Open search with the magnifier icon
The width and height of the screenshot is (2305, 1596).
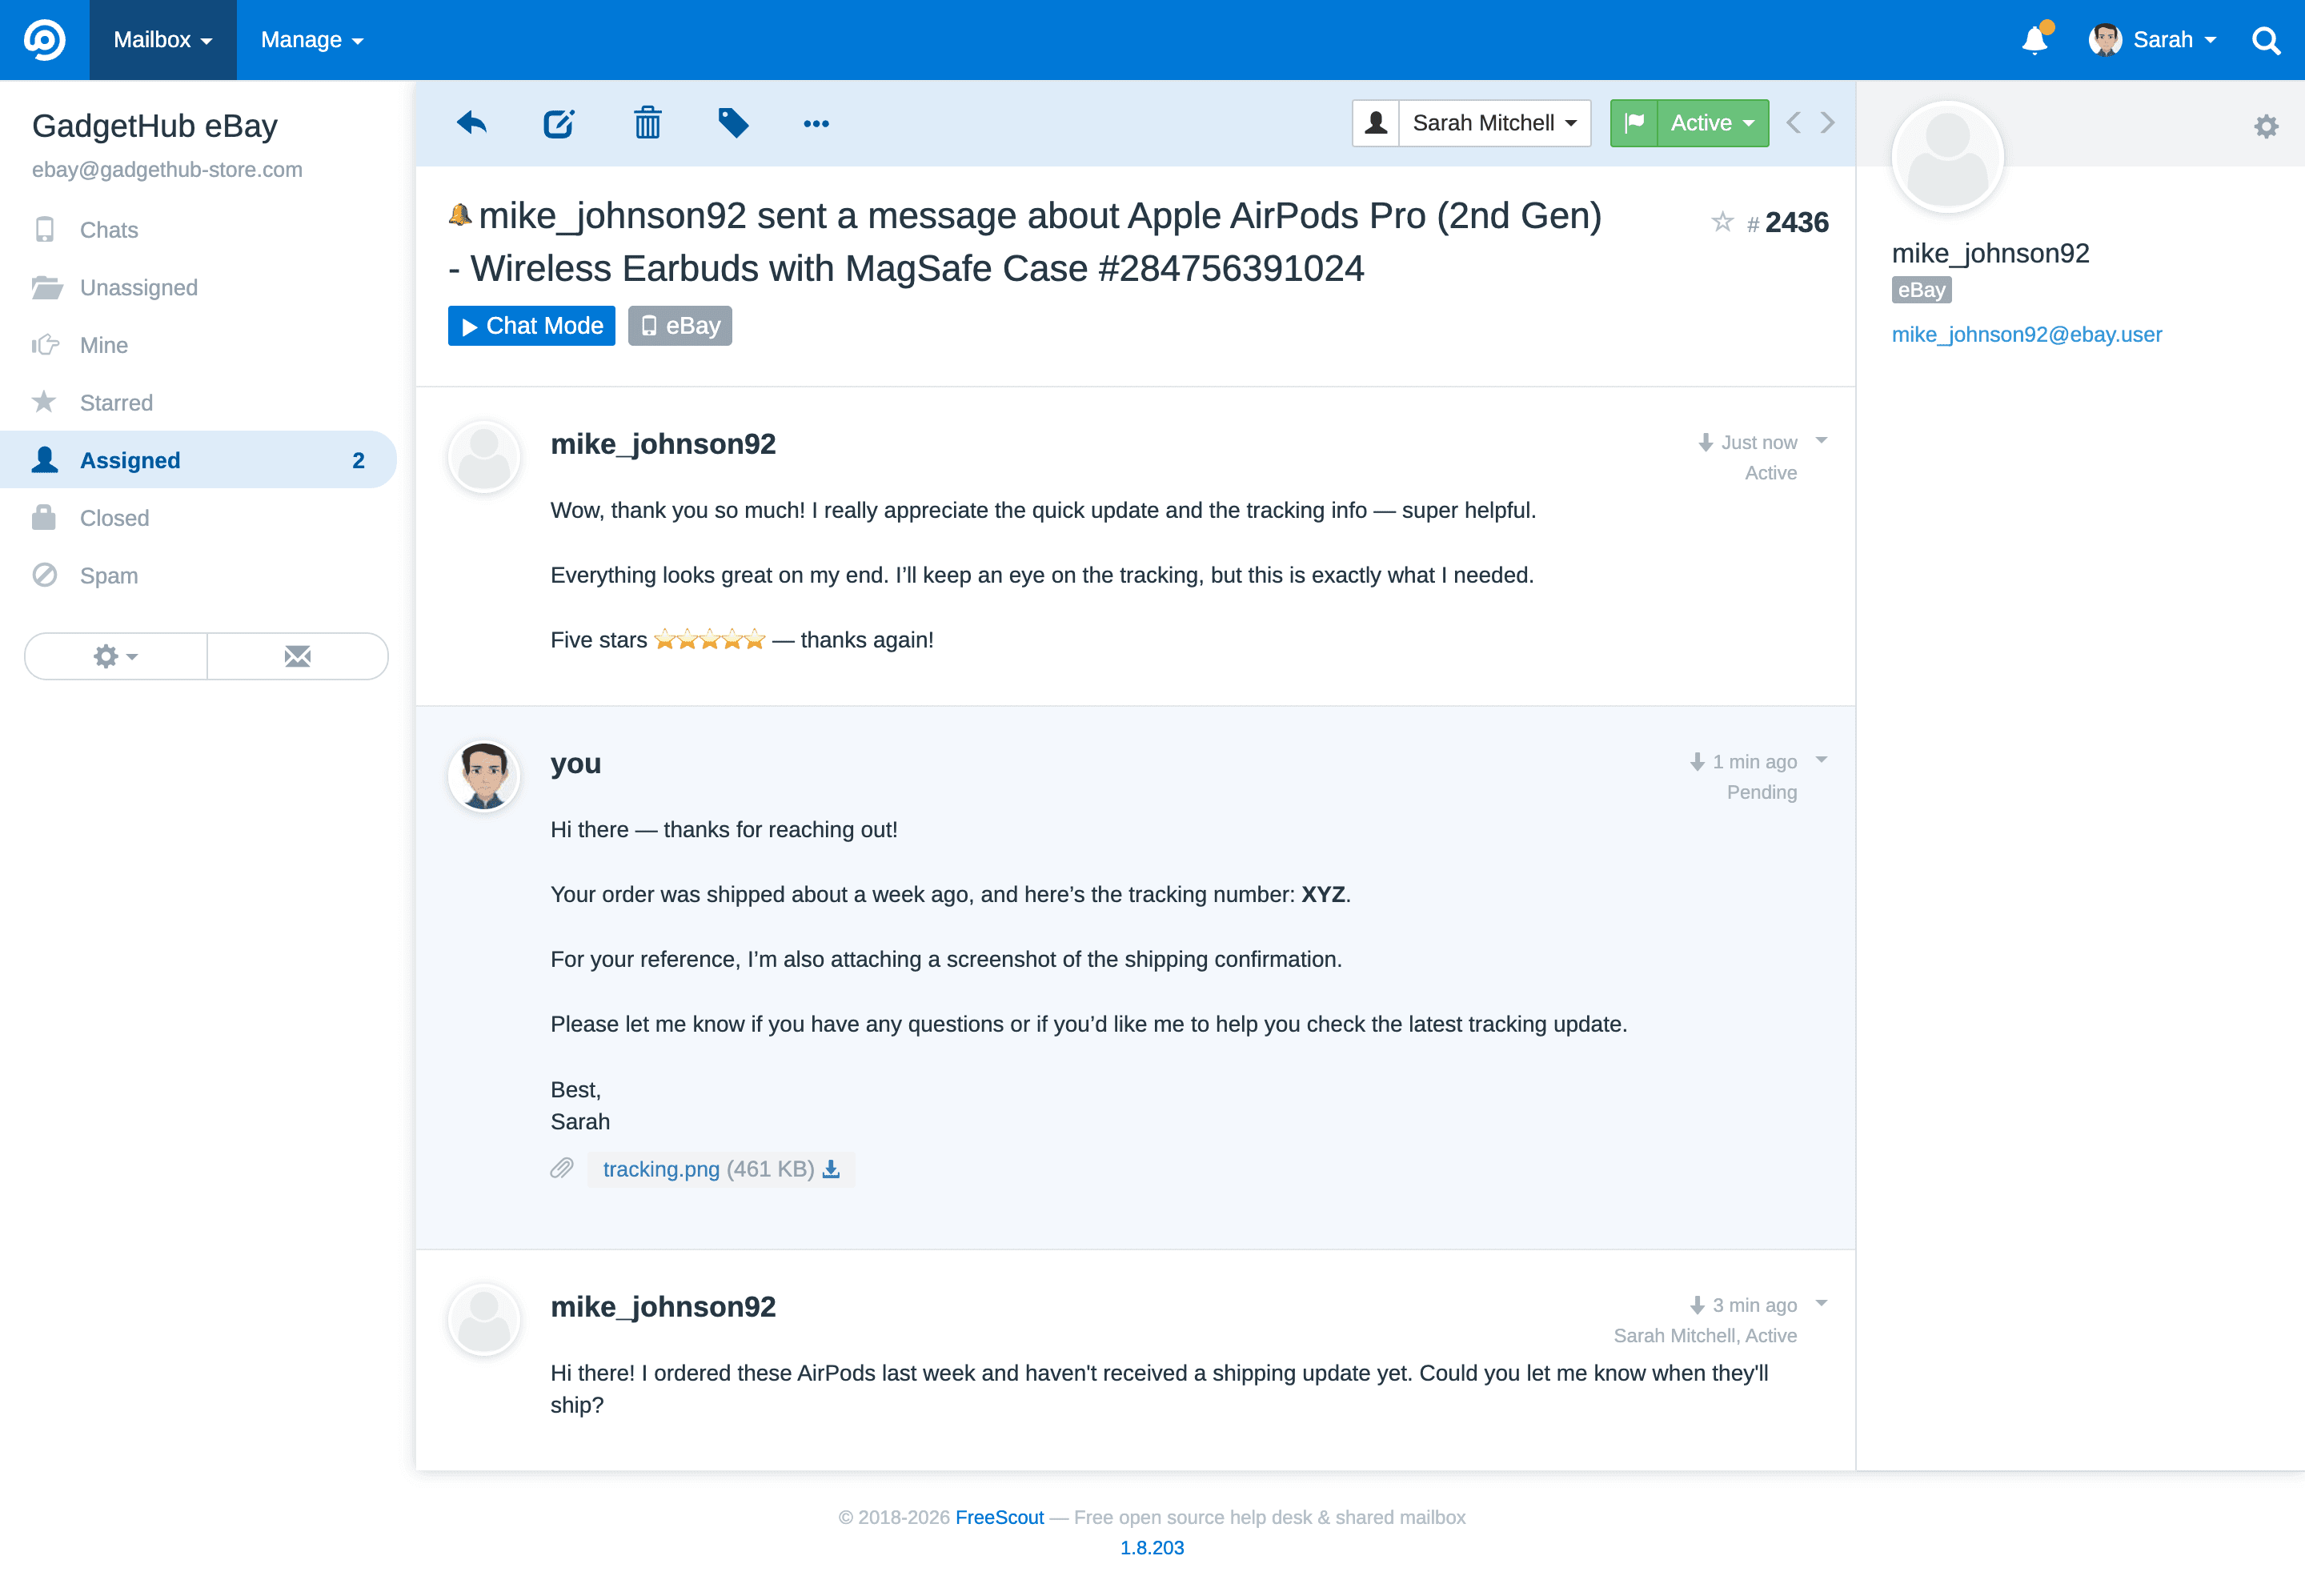[2265, 40]
